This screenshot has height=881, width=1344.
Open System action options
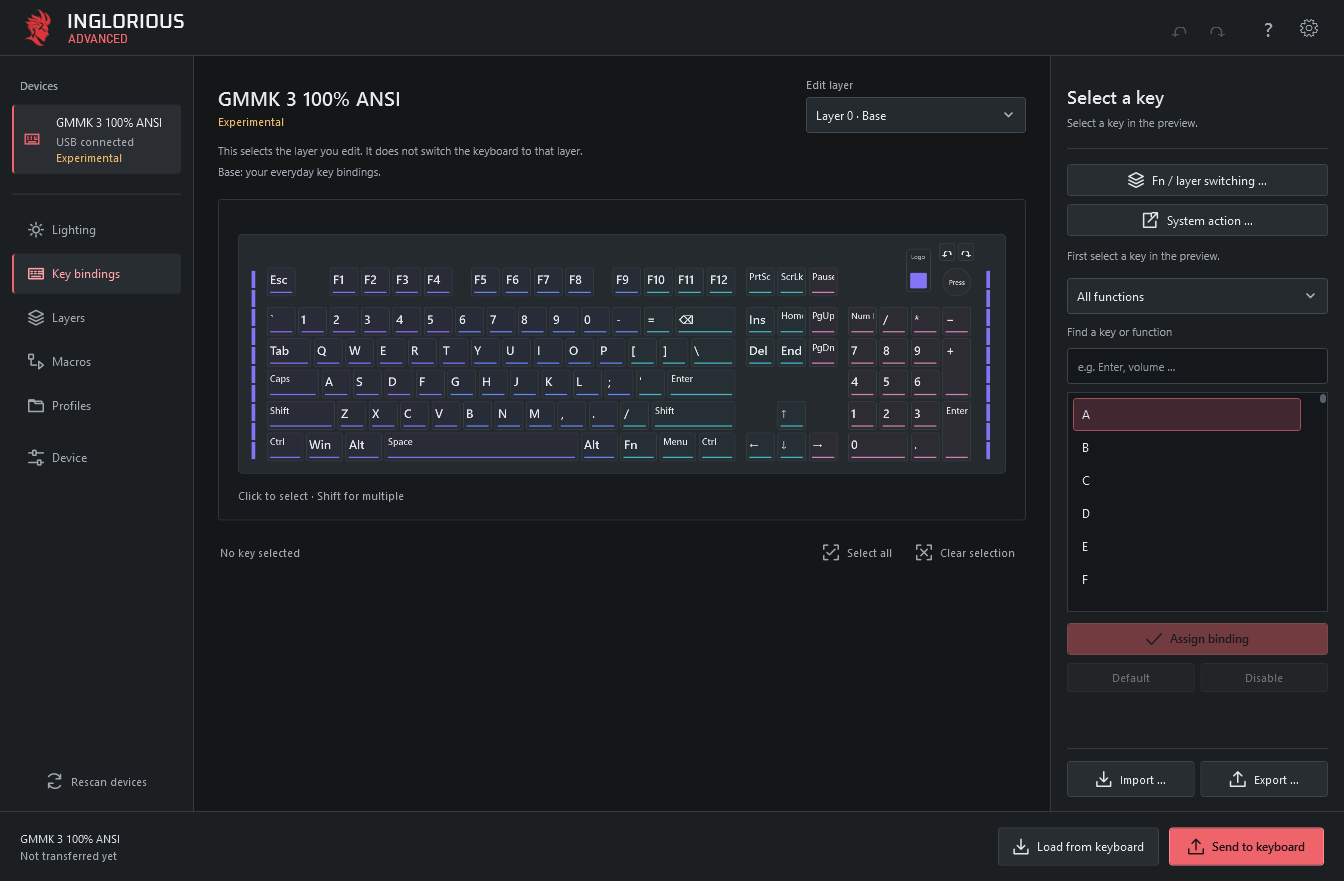pos(1197,220)
